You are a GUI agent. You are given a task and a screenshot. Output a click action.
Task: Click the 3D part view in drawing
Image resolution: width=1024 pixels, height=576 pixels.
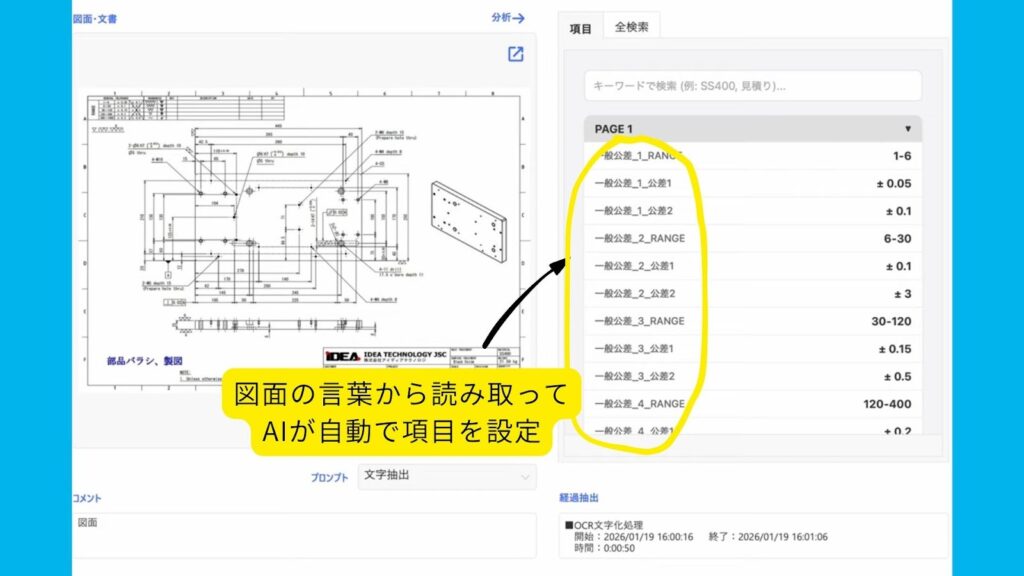(x=466, y=213)
